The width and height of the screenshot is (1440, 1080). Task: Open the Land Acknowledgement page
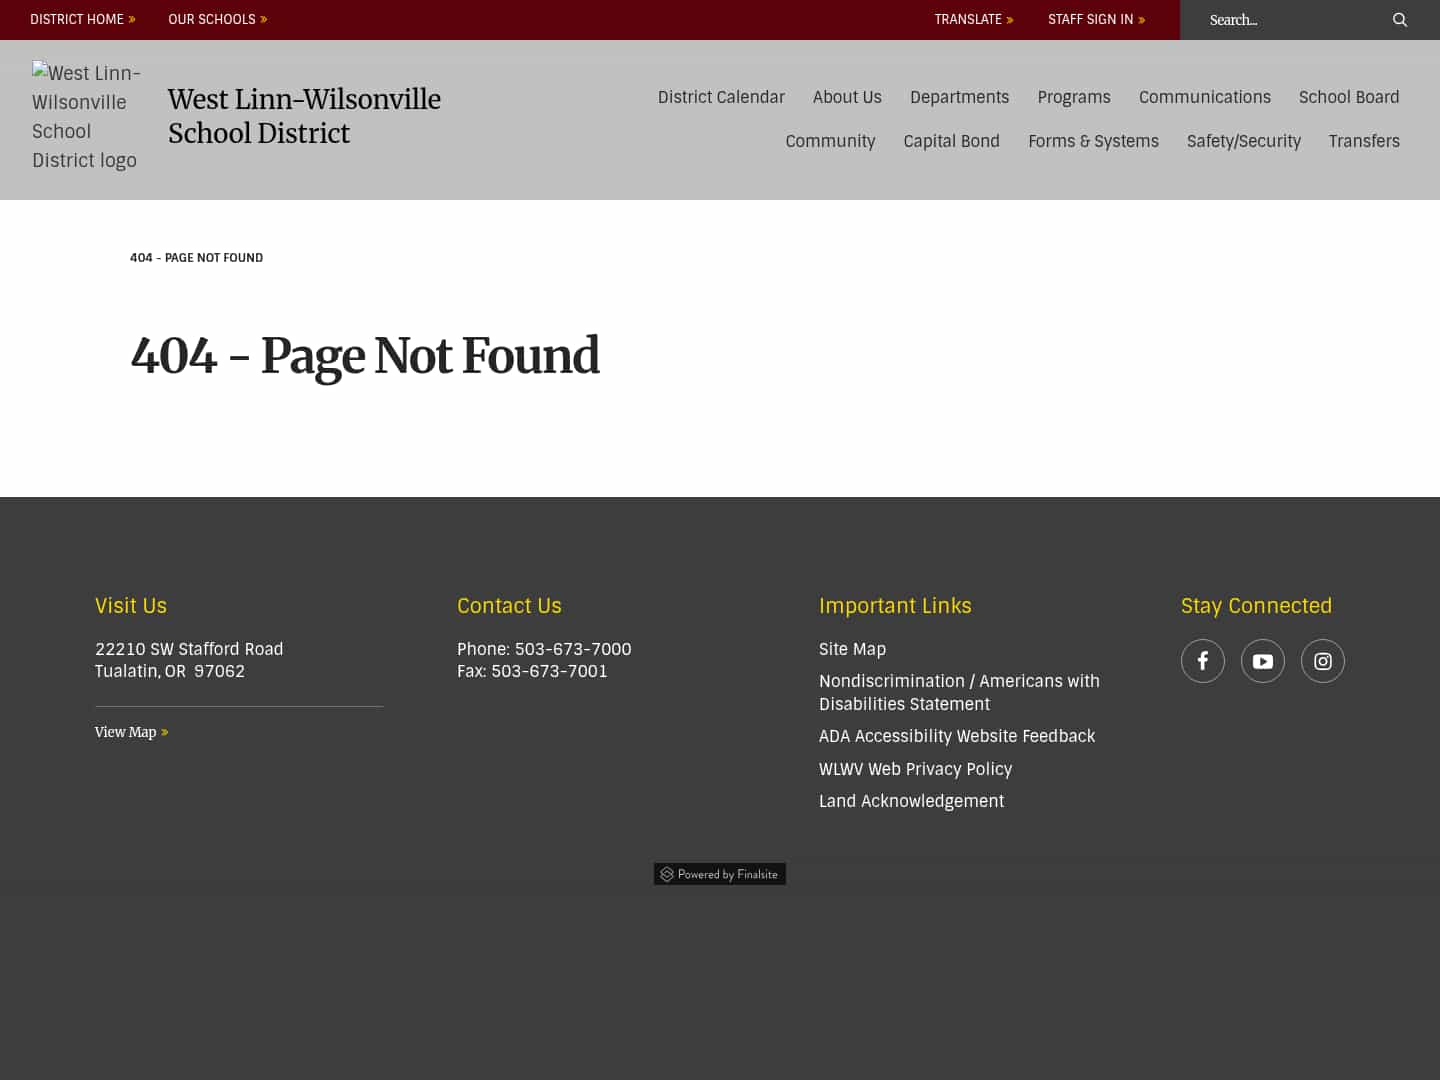[x=911, y=801]
